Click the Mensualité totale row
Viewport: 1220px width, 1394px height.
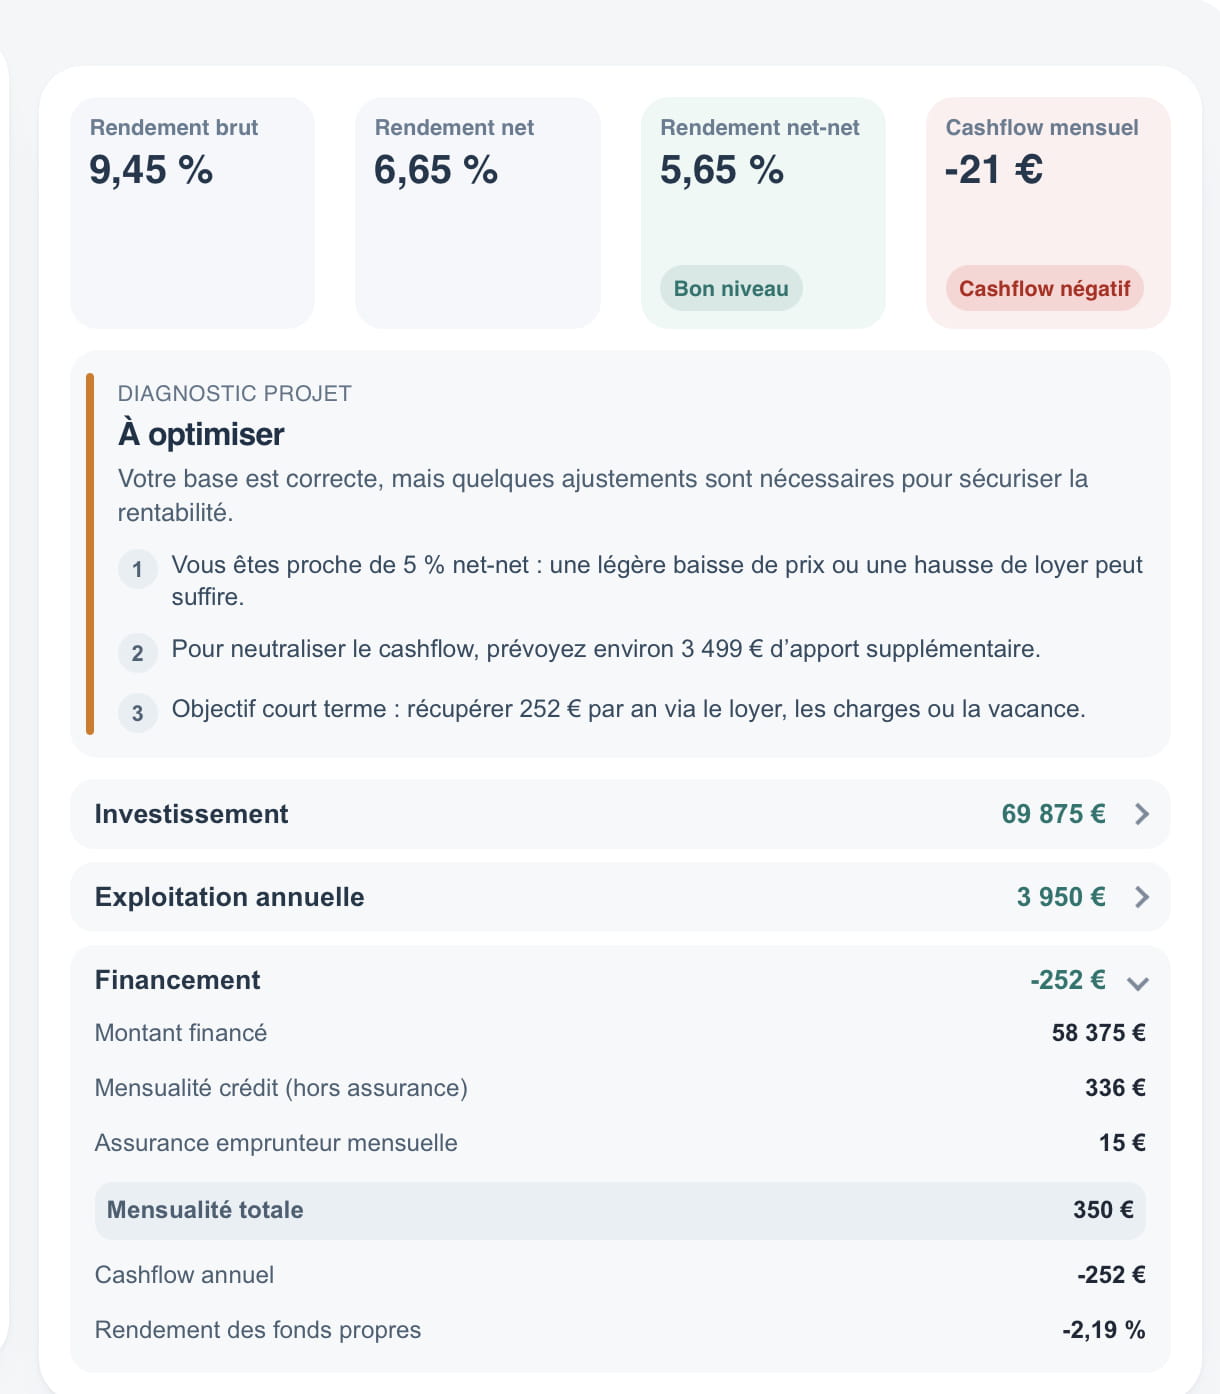(x=619, y=1210)
